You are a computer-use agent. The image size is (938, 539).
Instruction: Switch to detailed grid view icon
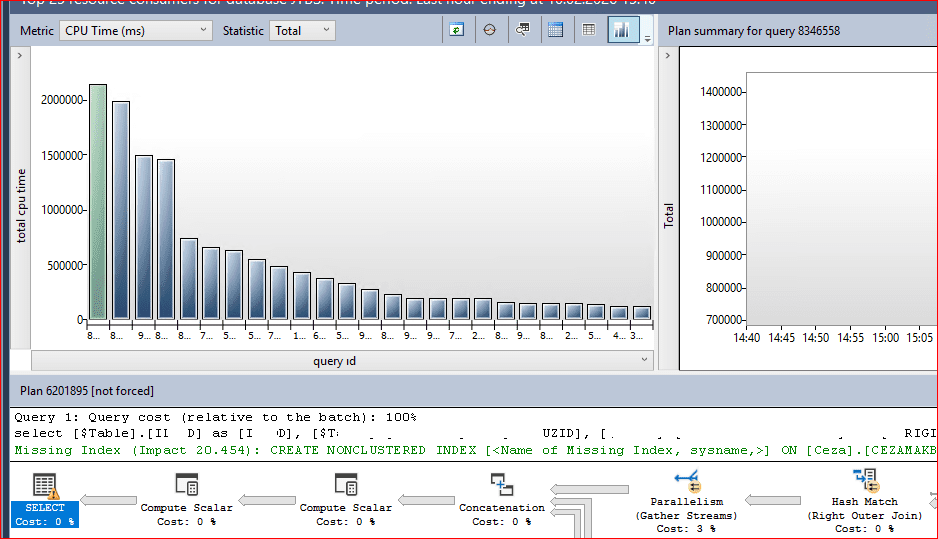[555, 30]
